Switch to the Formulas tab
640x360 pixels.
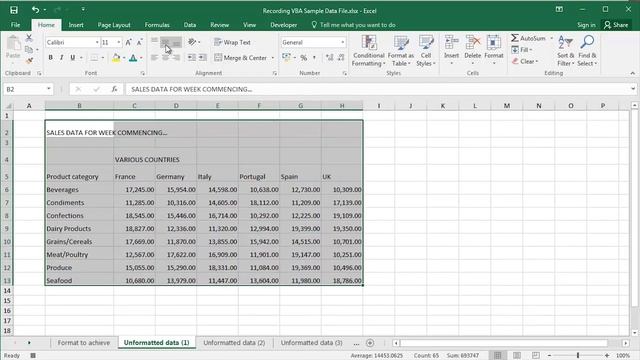157,25
